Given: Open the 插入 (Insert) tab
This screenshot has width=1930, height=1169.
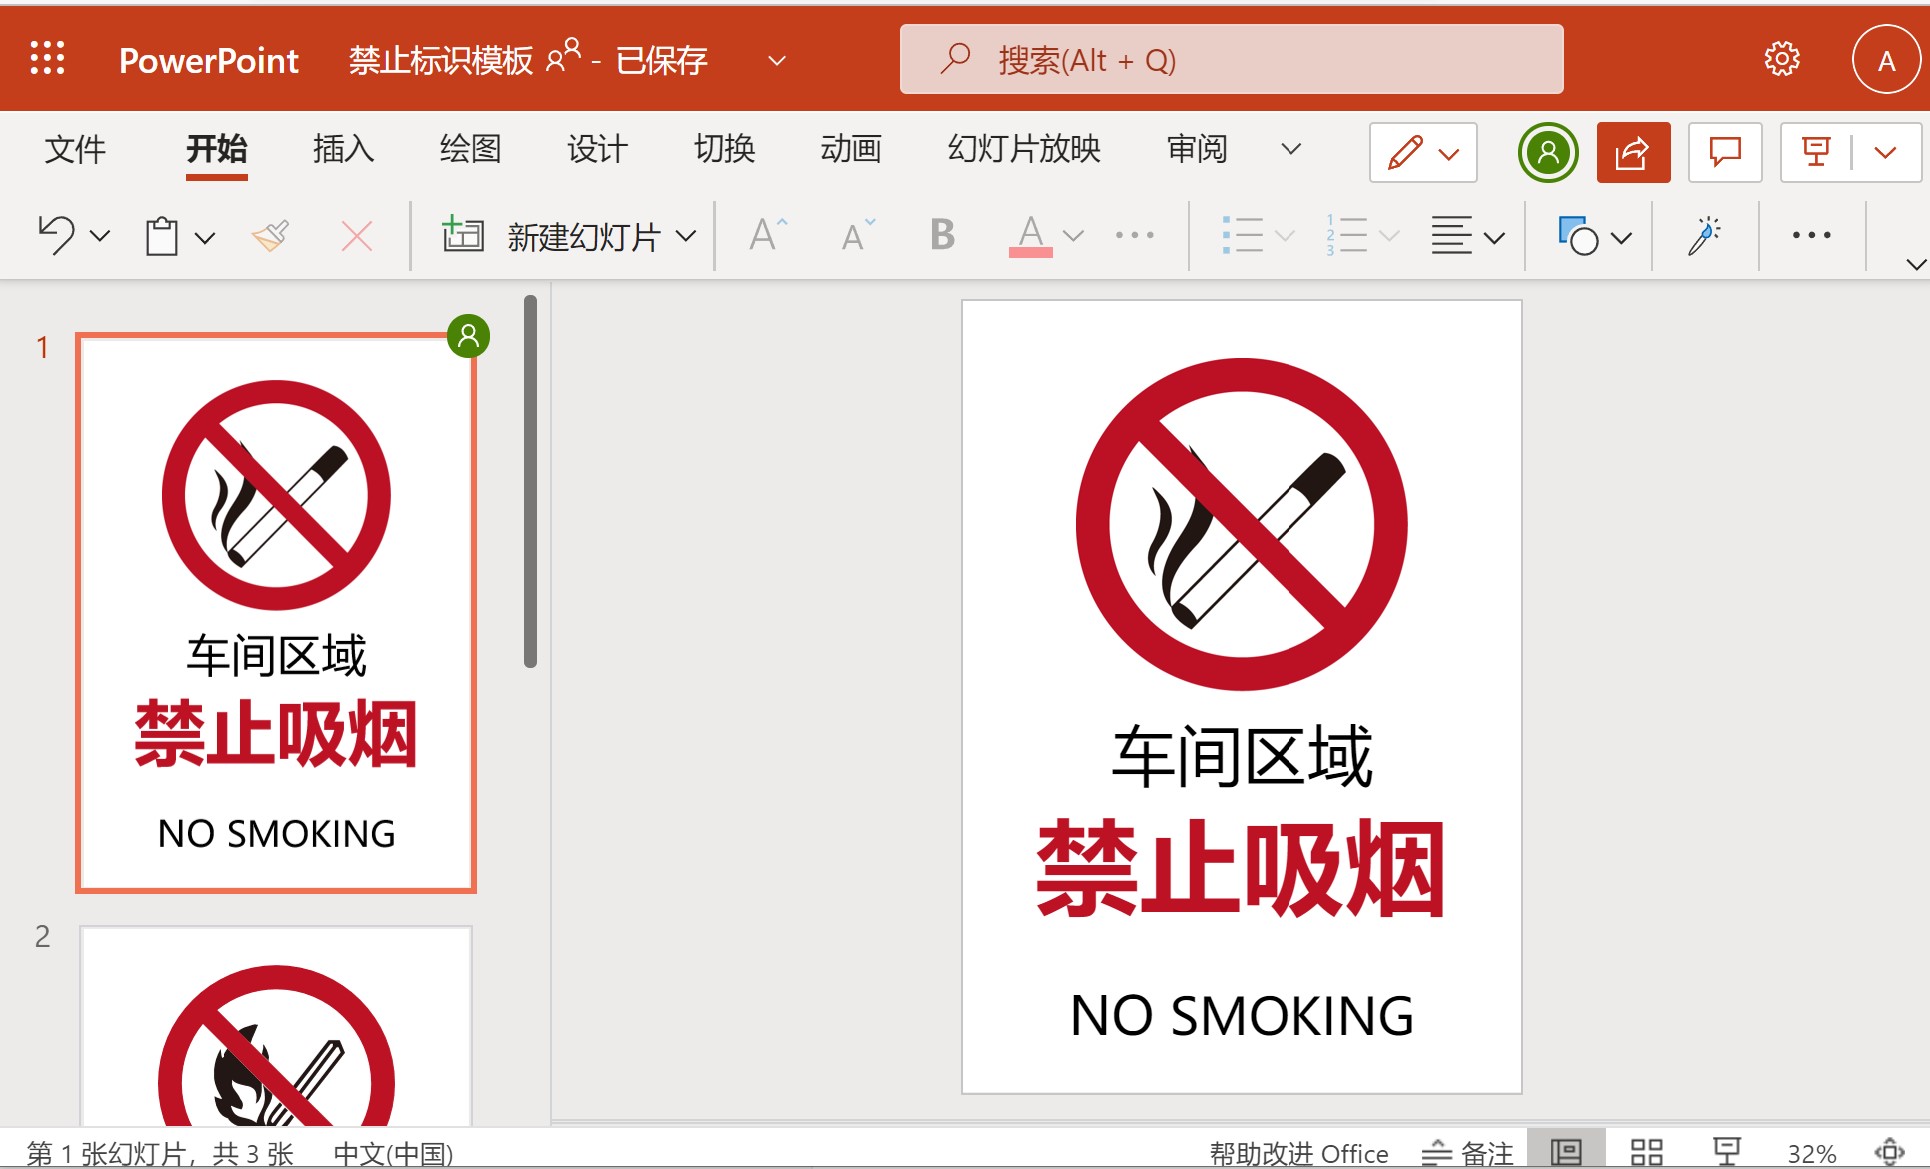Looking at the screenshot, I should (343, 149).
